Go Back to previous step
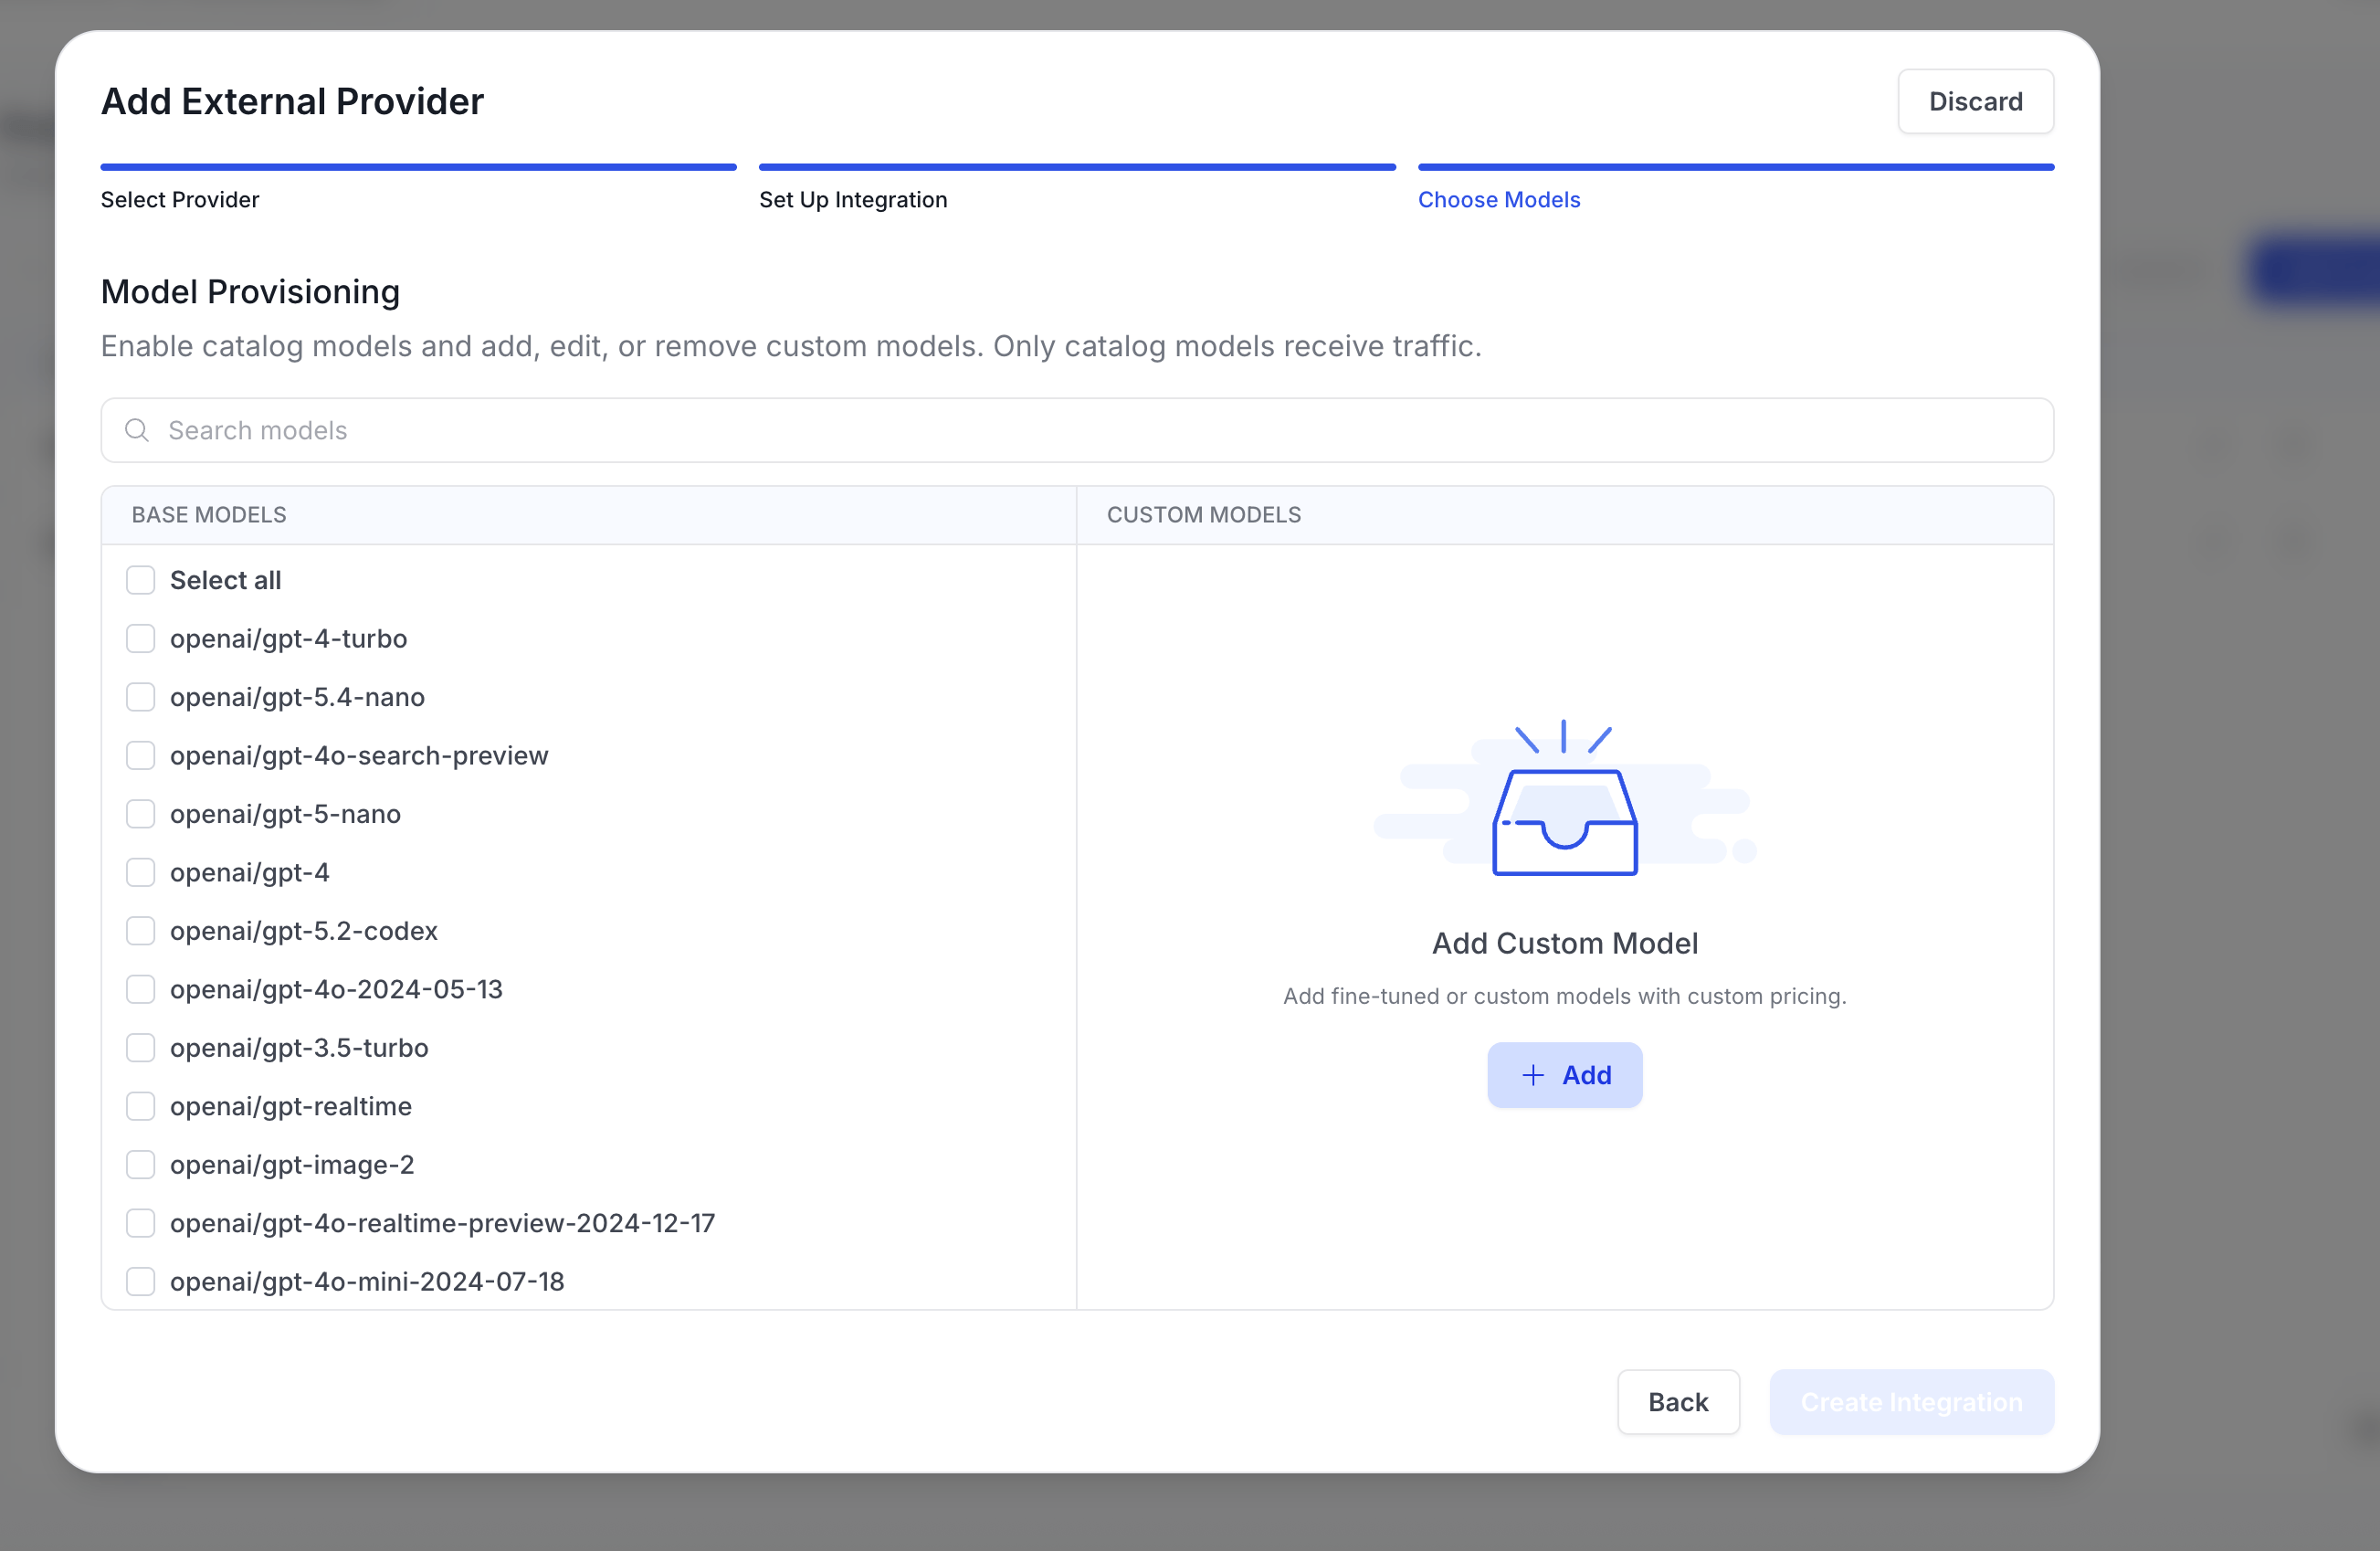 (1678, 1402)
